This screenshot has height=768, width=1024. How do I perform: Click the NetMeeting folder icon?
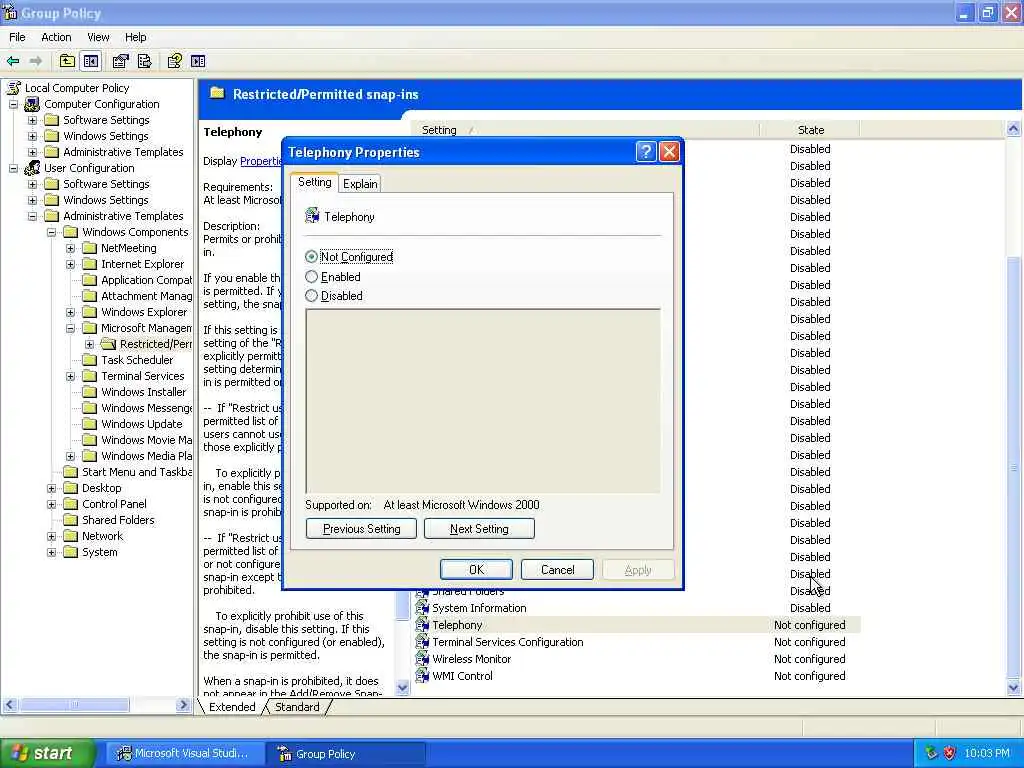coord(89,248)
